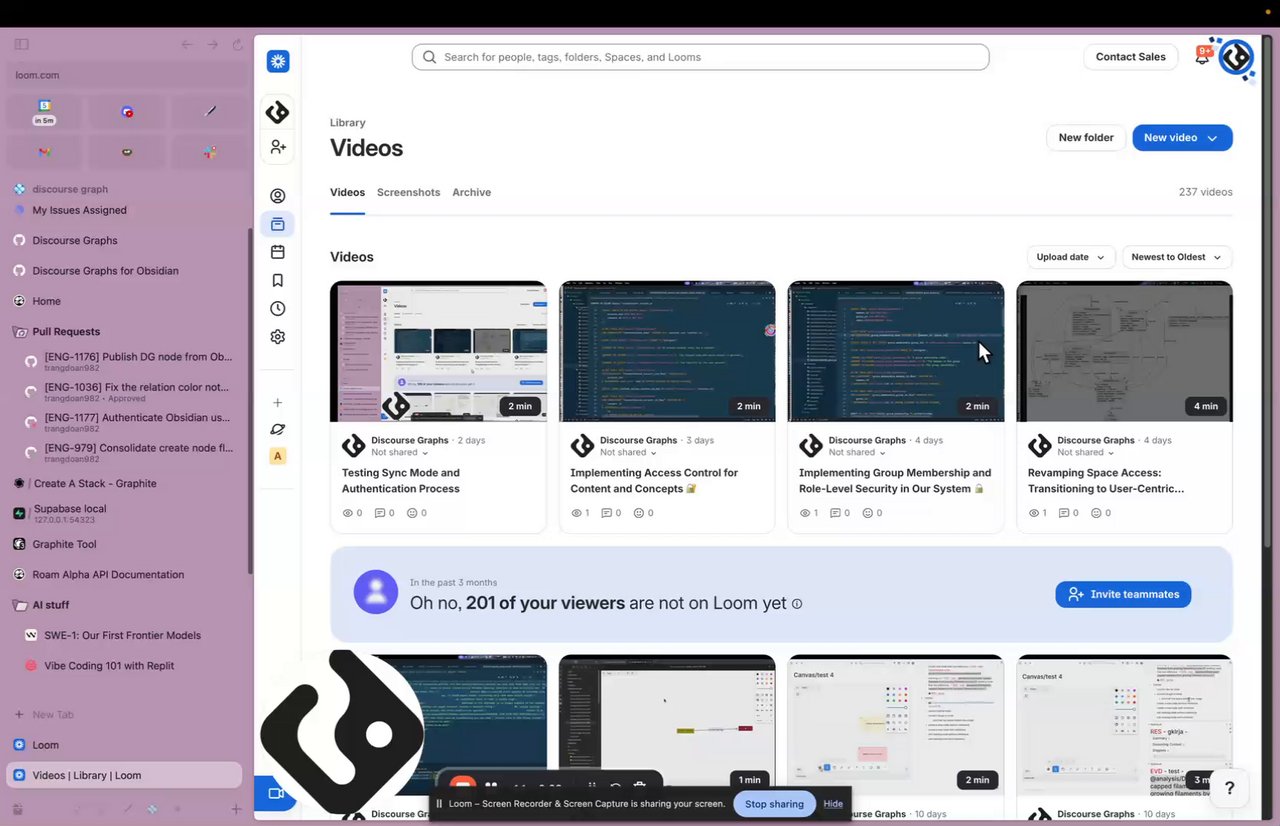The height and width of the screenshot is (826, 1280).
Task: Click the blue camera record button at bottom left
Action: pos(274,794)
